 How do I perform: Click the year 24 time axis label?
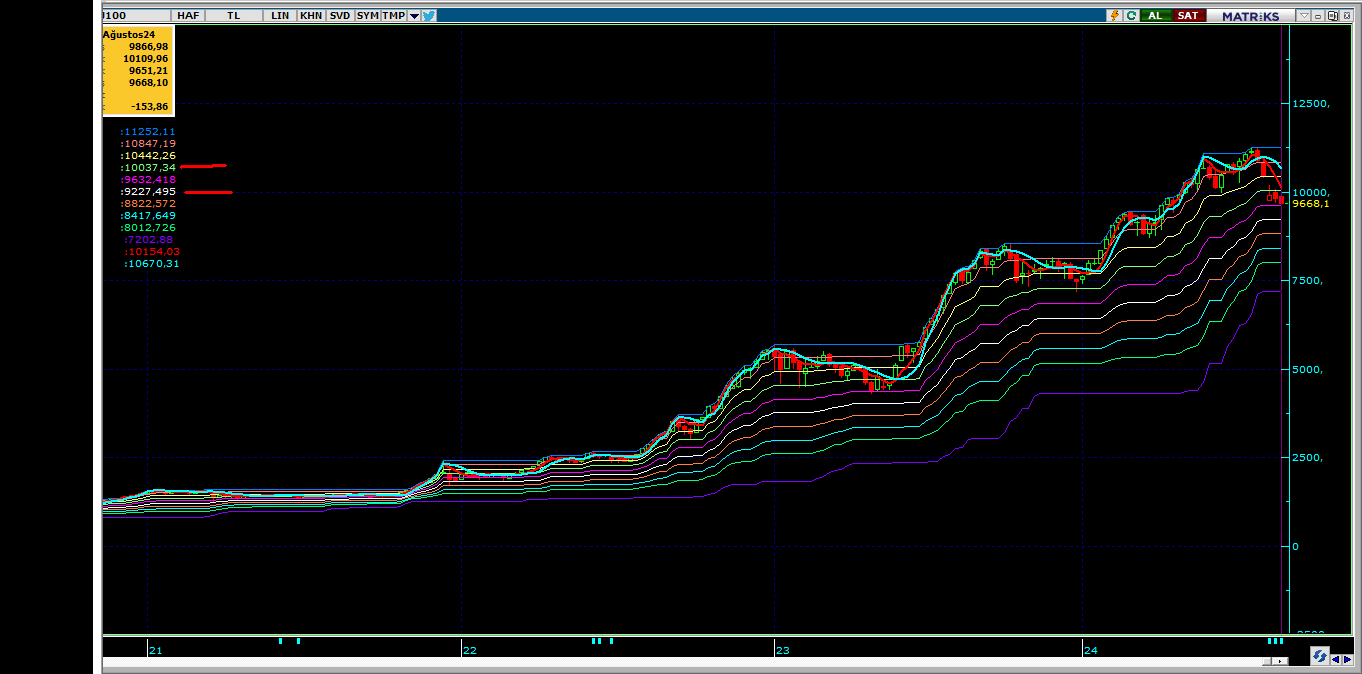pos(1091,650)
